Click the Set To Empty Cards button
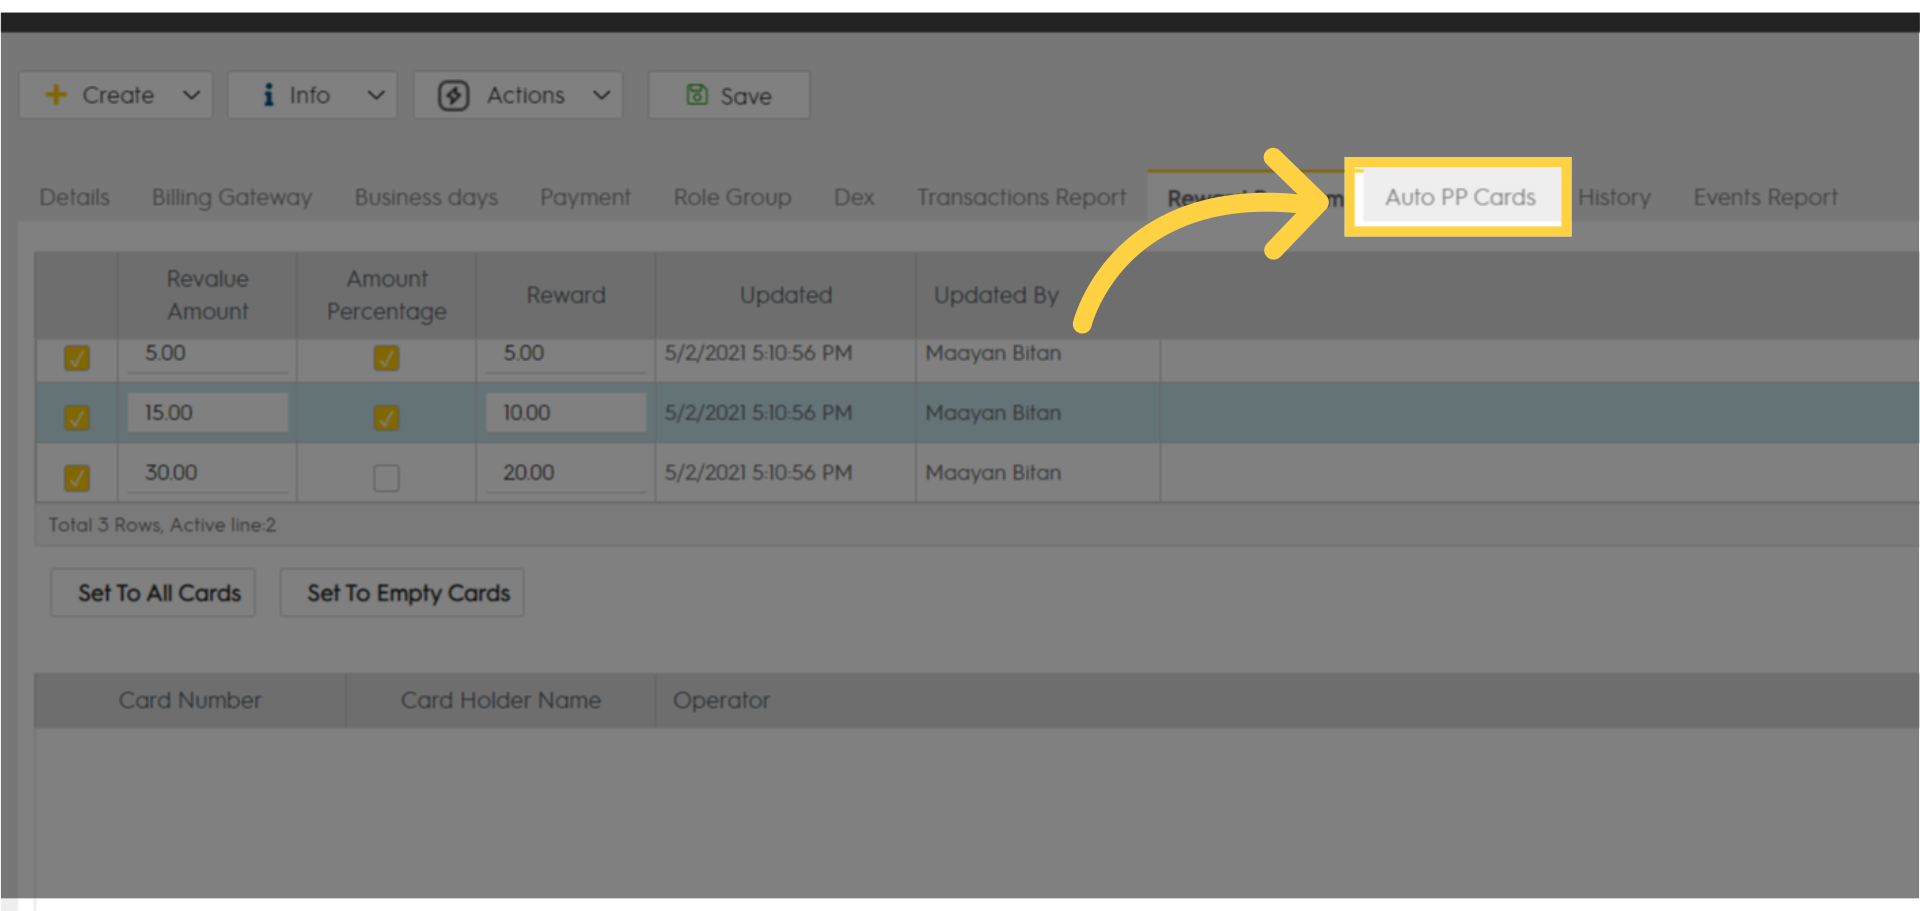Image resolution: width=1920 pixels, height=911 pixels. coord(402,593)
